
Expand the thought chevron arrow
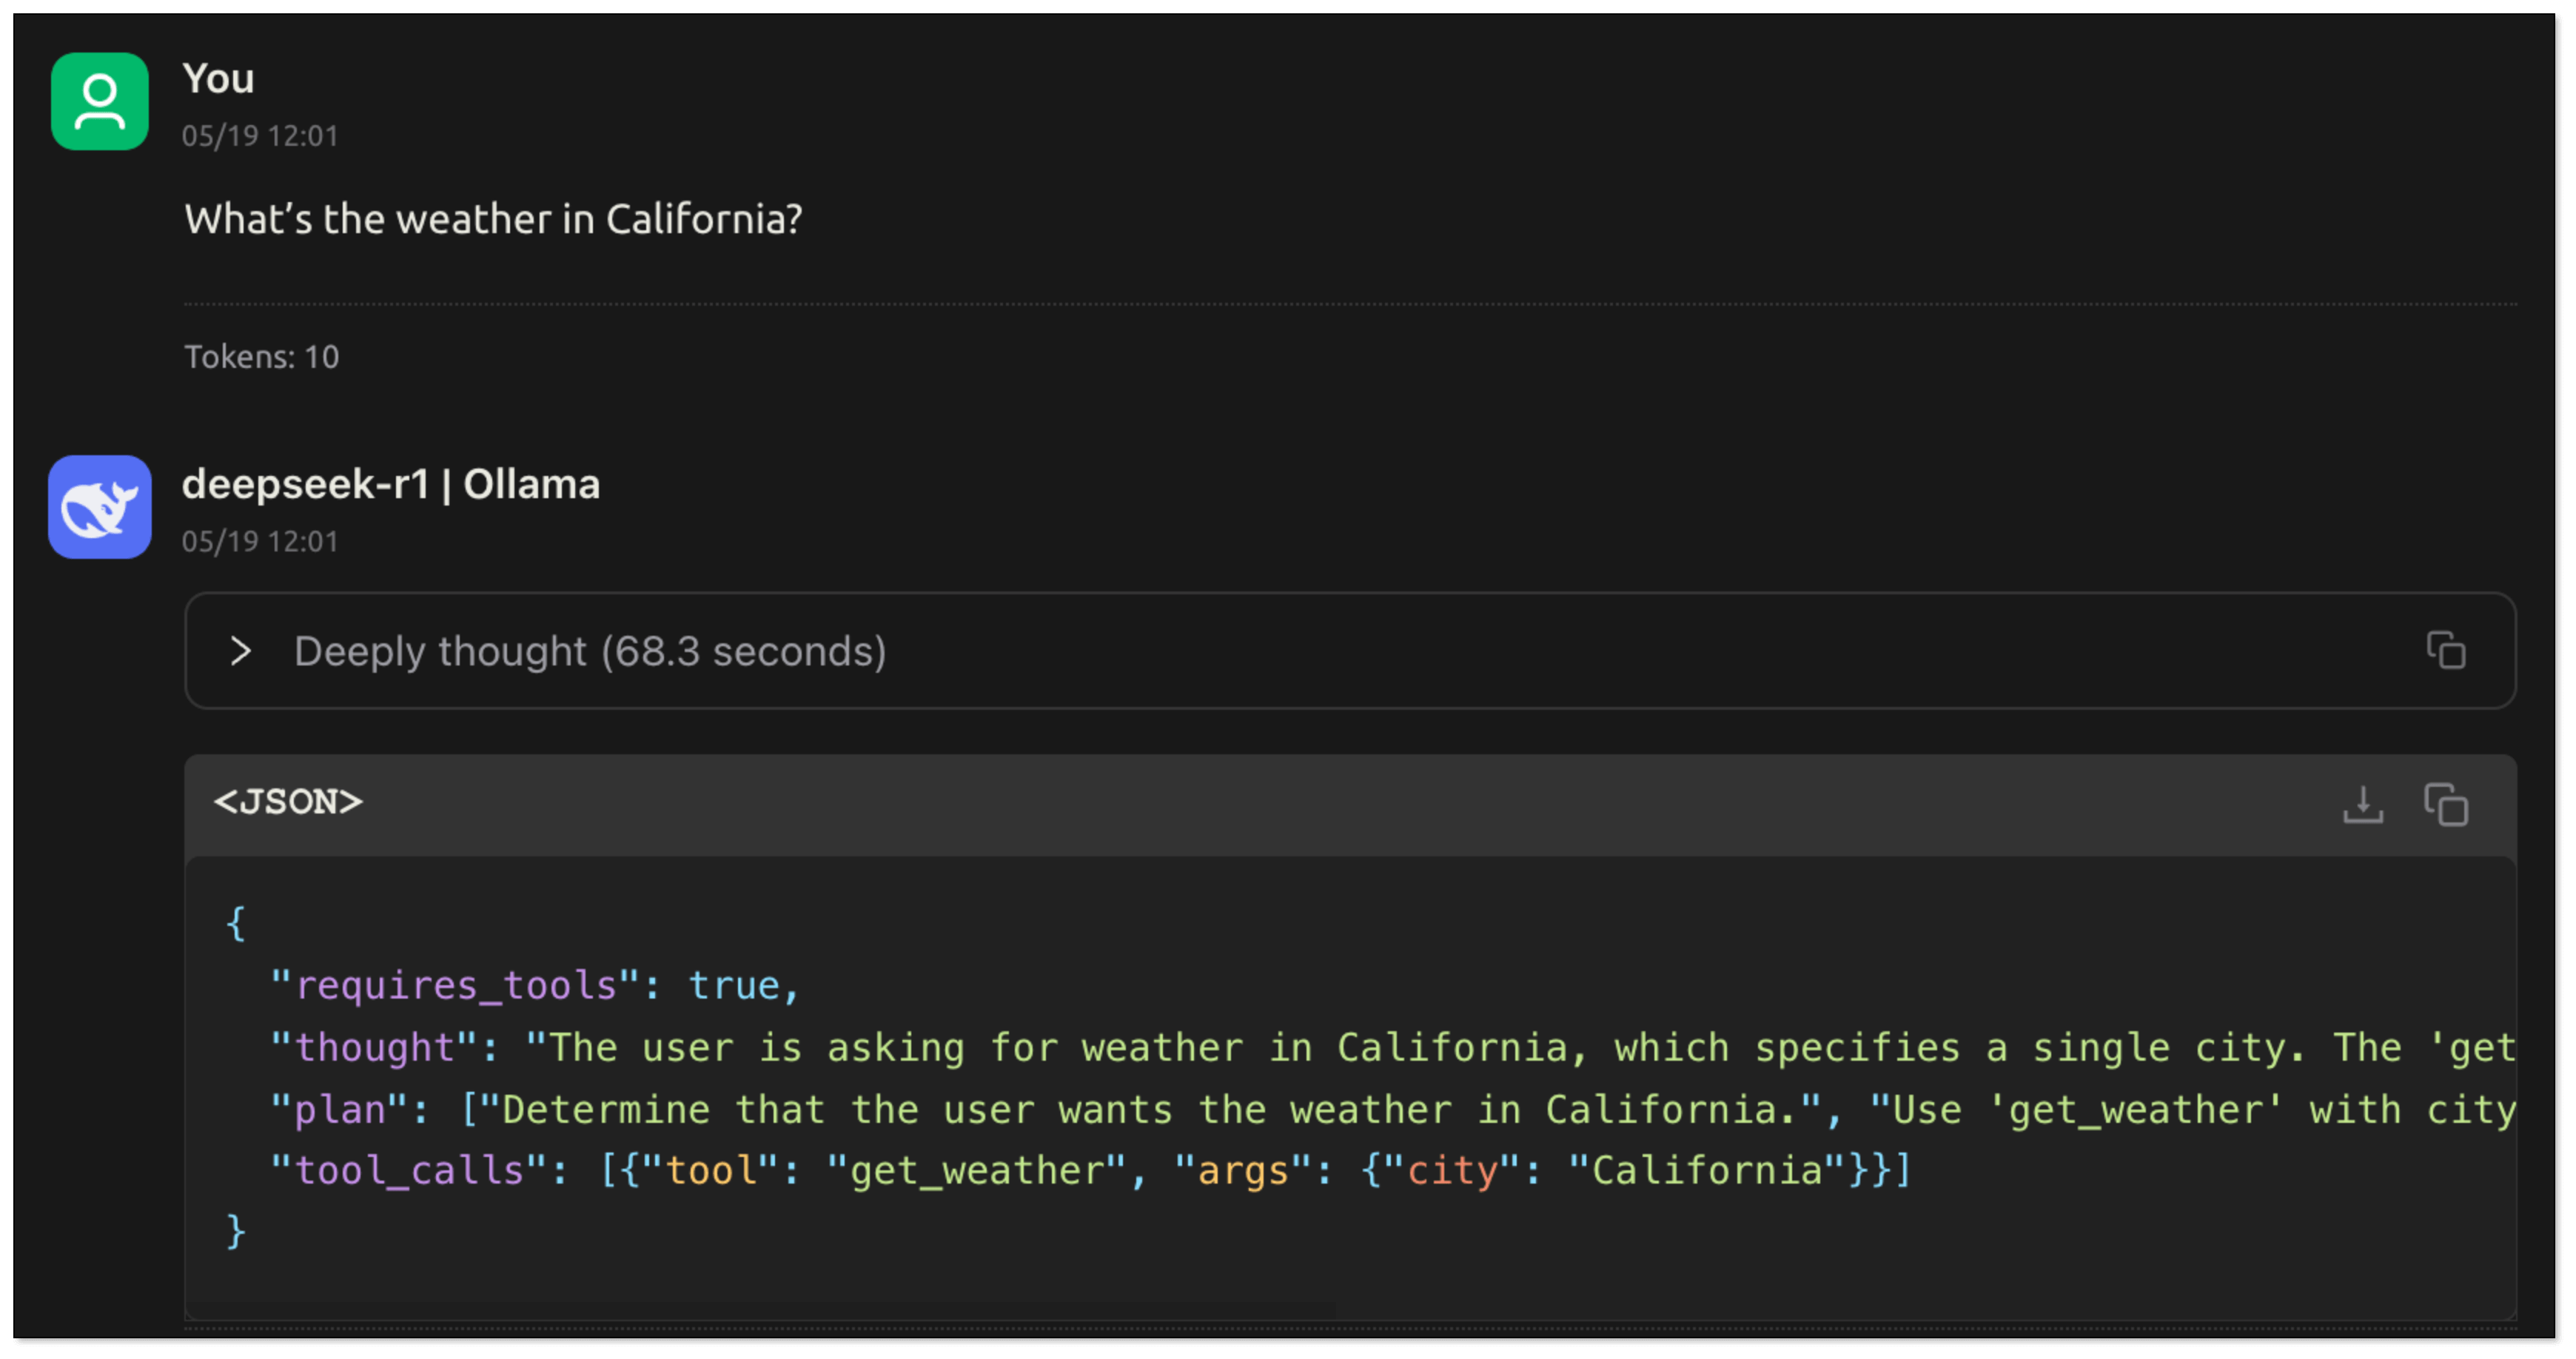pyautogui.click(x=240, y=651)
